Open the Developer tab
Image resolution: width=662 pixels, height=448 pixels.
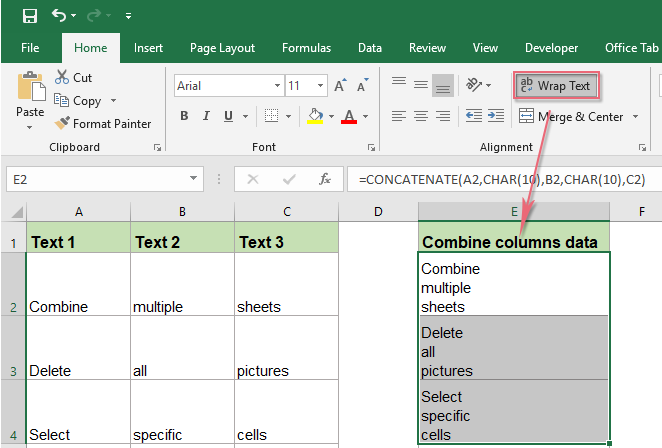[x=551, y=48]
